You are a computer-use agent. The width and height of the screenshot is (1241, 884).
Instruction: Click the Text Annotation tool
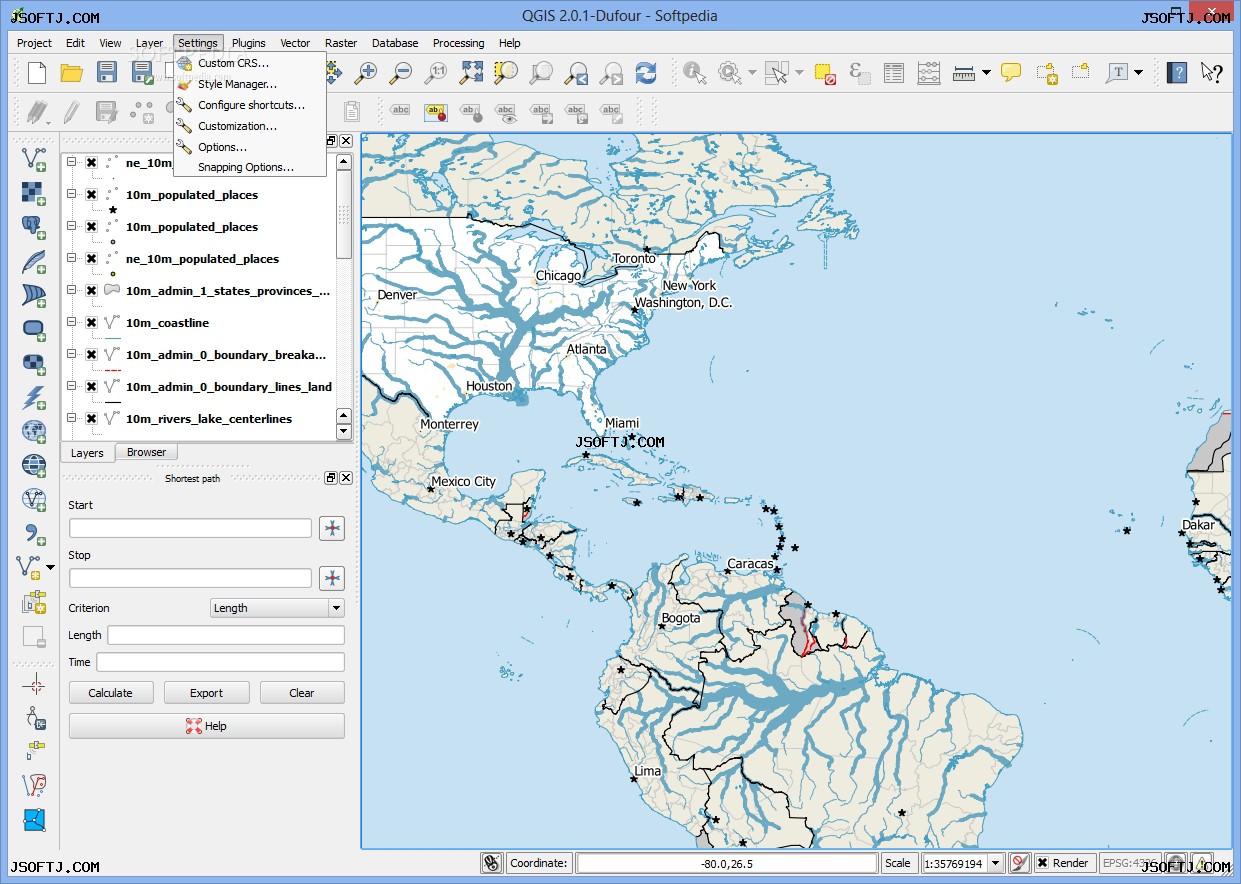pyautogui.click(x=1116, y=72)
